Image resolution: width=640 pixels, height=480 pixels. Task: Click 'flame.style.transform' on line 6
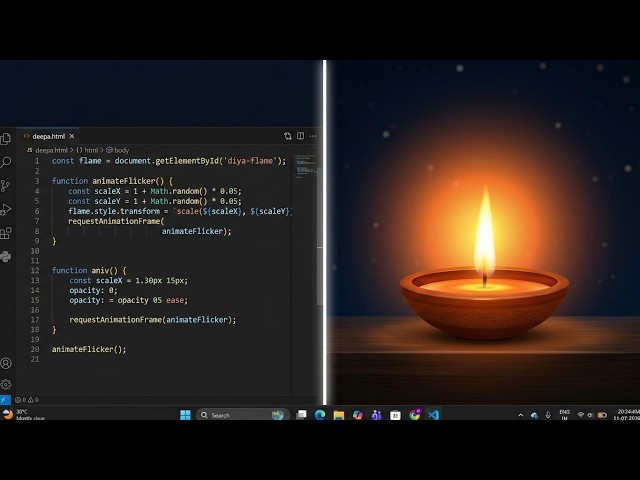[114, 211]
